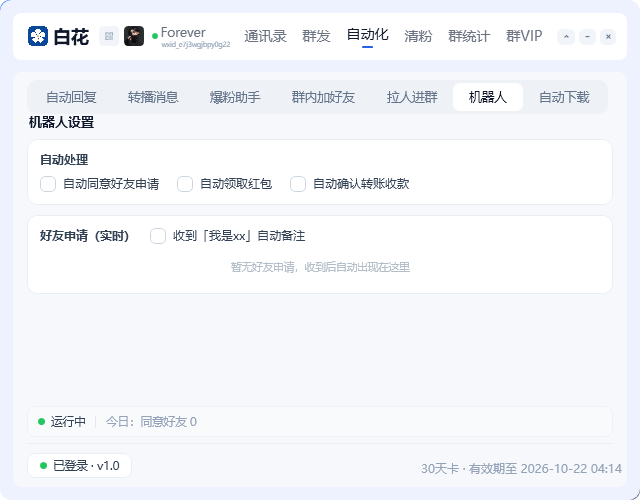The image size is (640, 500).
Task: Open the 通讯录 top menu
Action: tap(265, 36)
